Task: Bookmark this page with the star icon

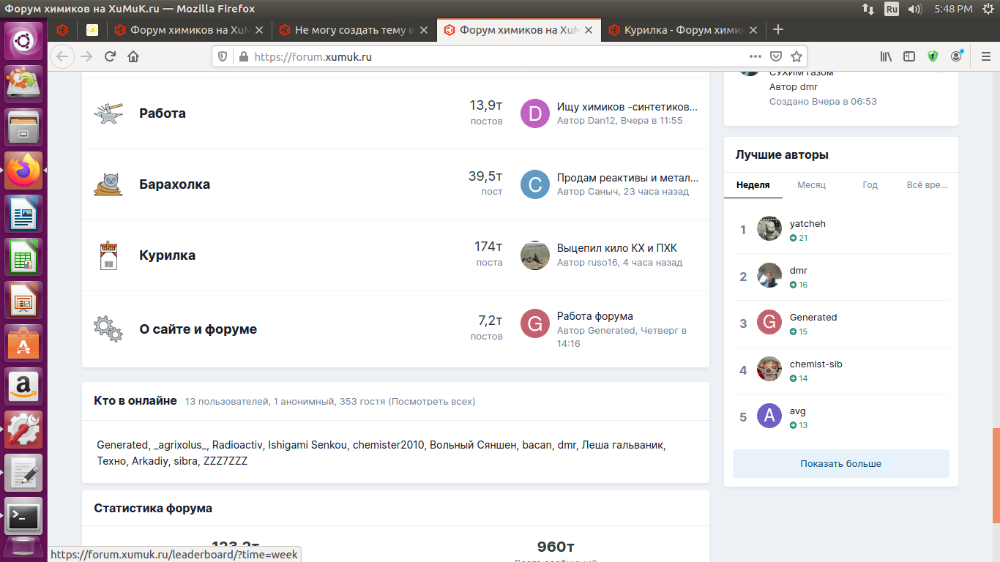Action: point(797,57)
